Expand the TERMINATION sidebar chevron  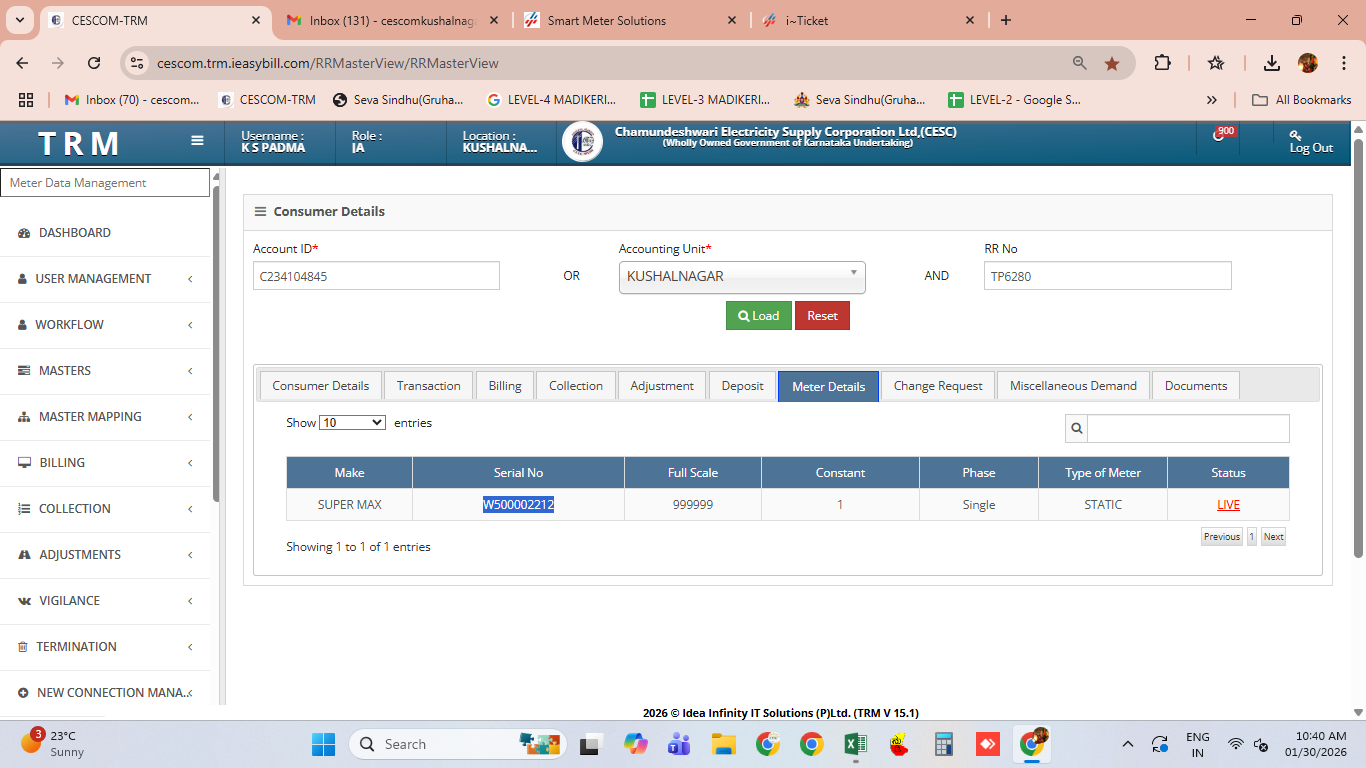[190, 647]
